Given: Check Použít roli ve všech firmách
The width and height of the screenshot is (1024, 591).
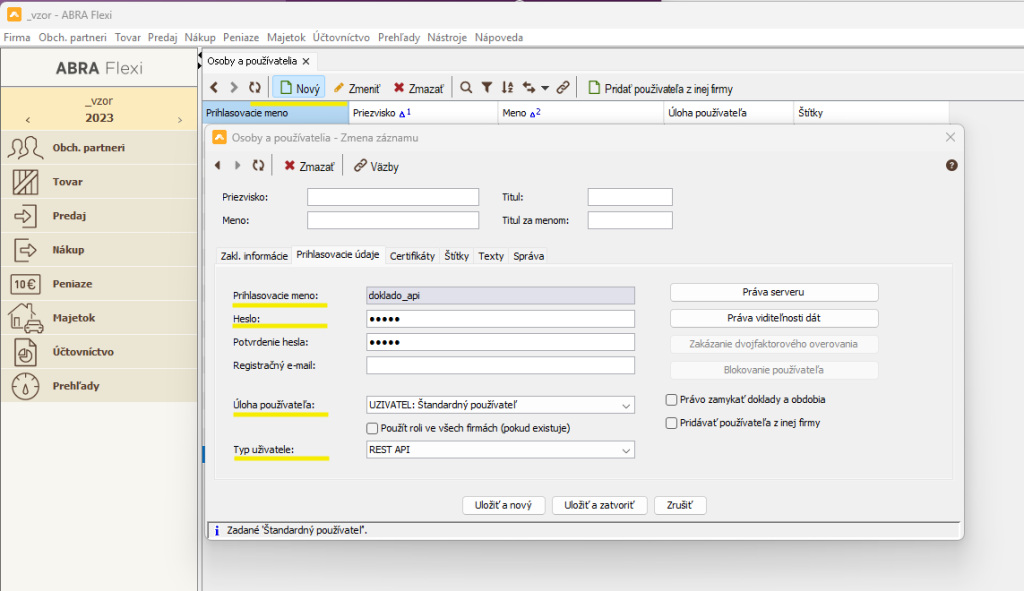Looking at the screenshot, I should pos(372,428).
